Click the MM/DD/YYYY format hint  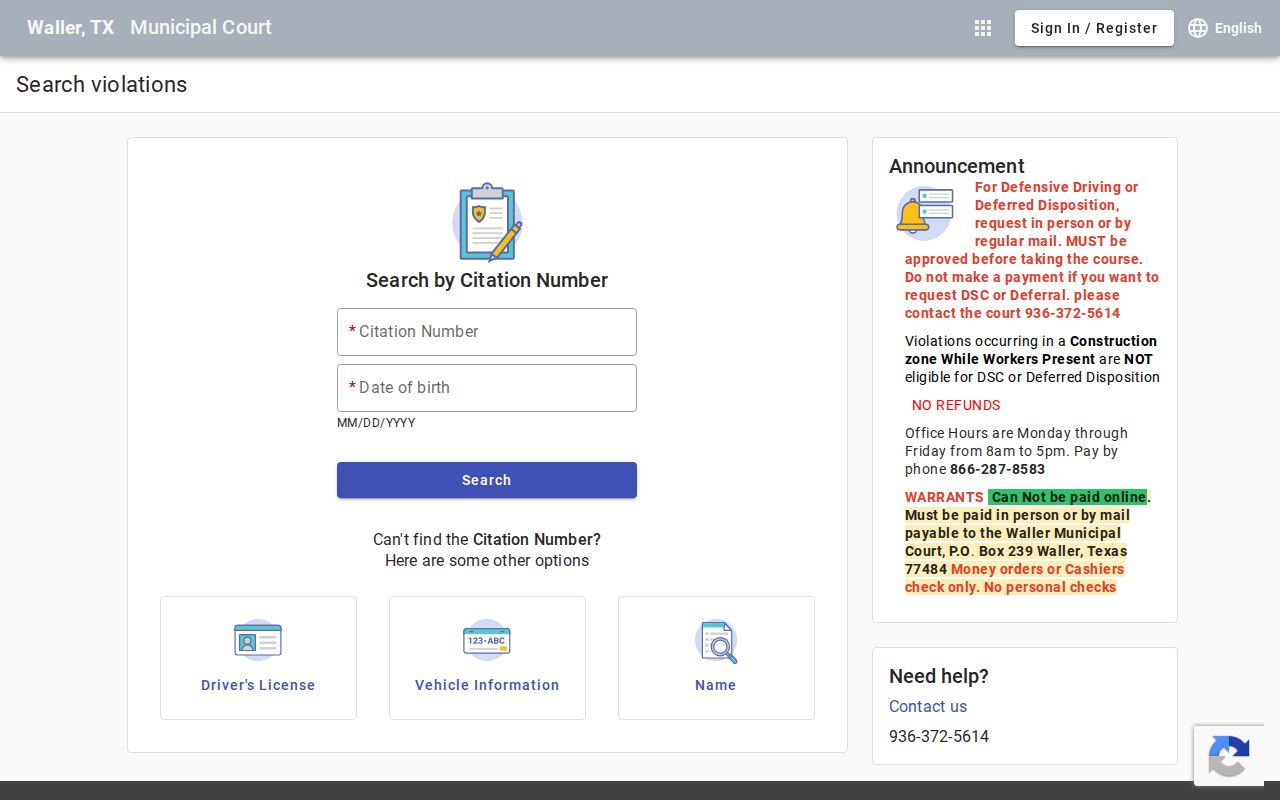(376, 423)
